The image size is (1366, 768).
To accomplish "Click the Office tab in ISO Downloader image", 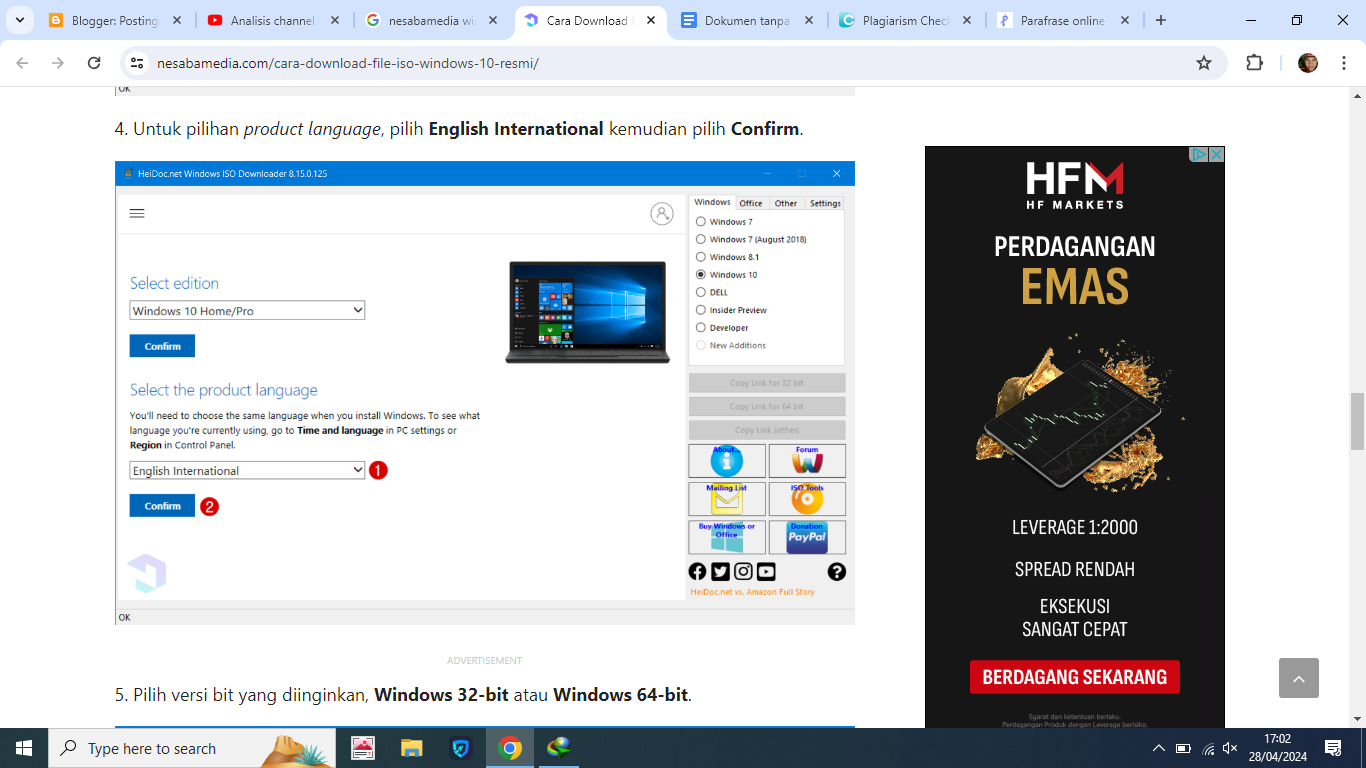I will [x=751, y=203].
